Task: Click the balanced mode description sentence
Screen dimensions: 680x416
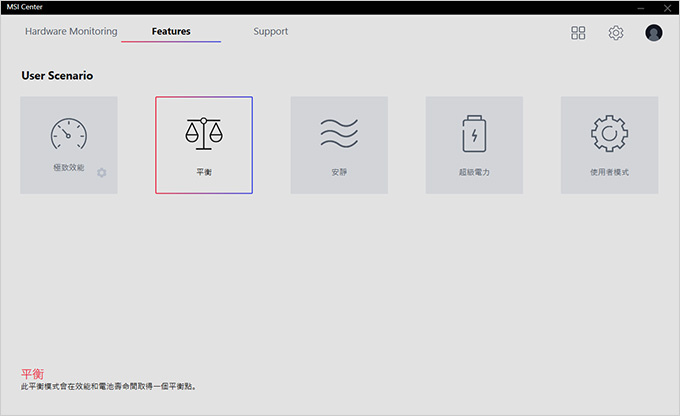Action: (108, 386)
